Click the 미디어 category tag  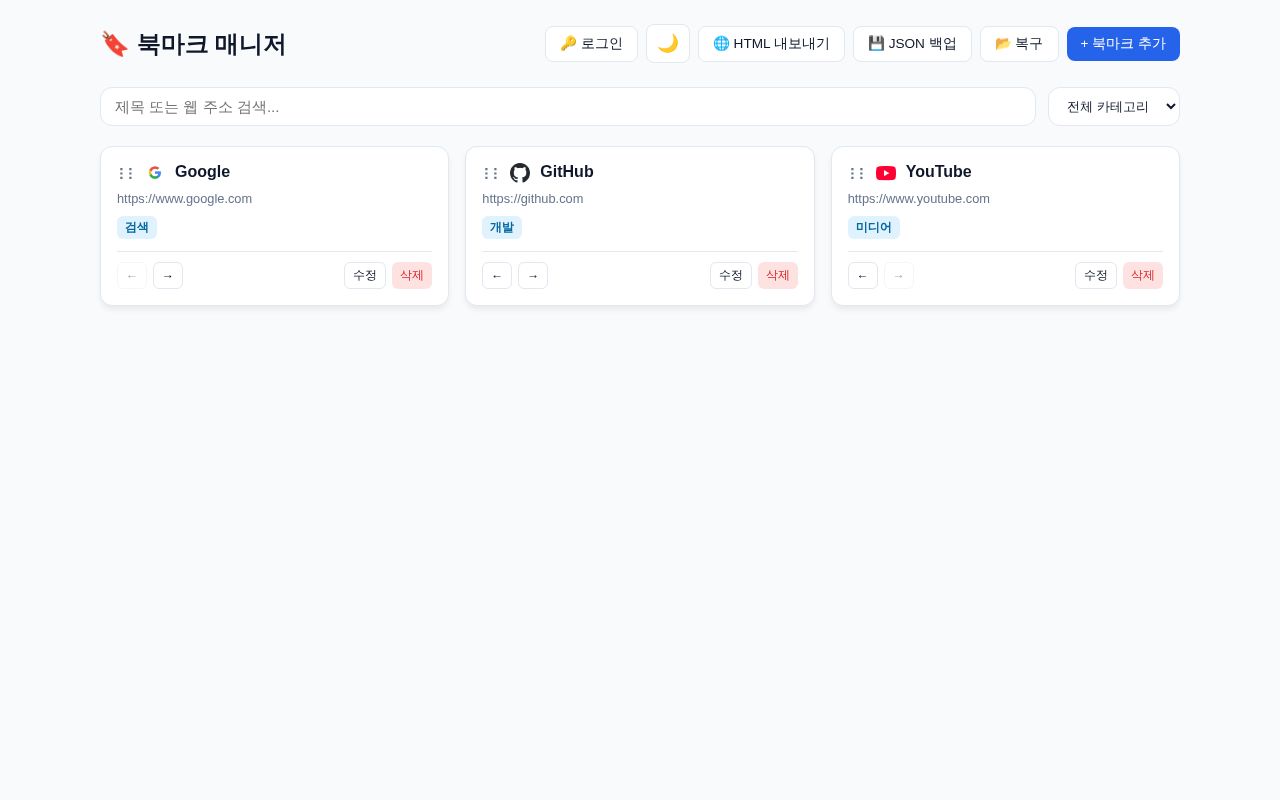[x=874, y=228]
